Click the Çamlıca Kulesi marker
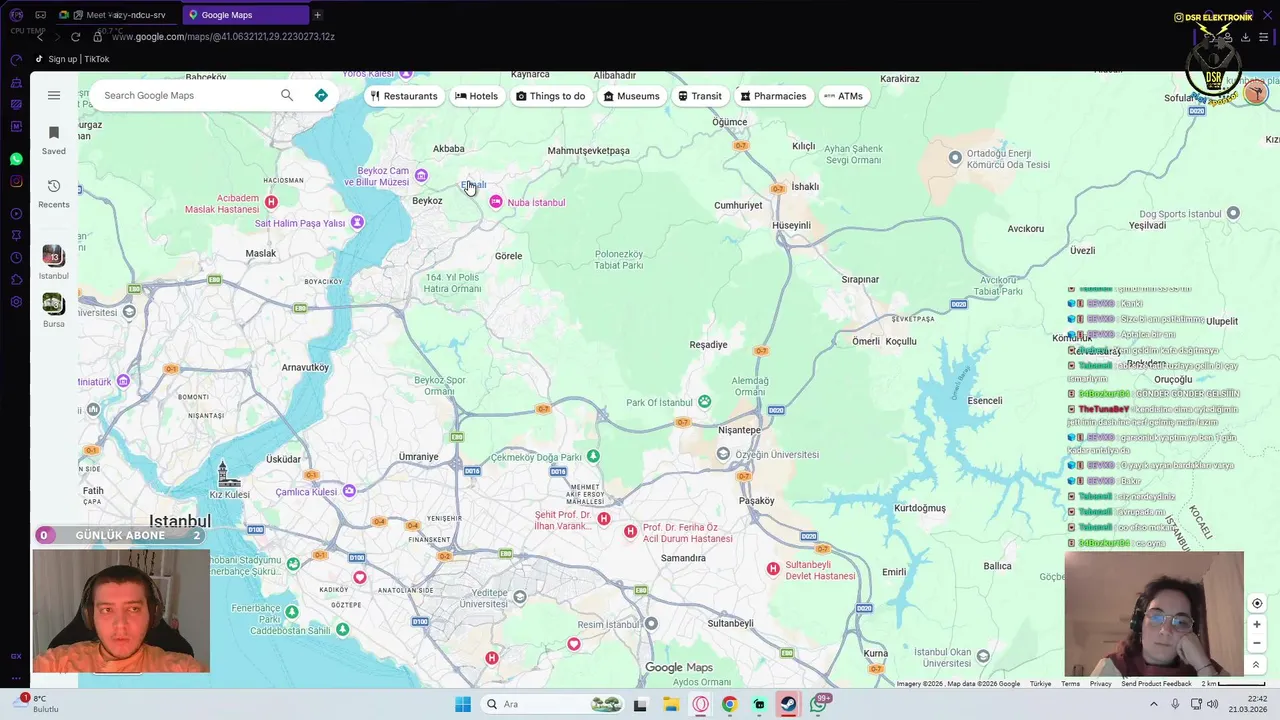The width and height of the screenshot is (1280, 720). [x=349, y=491]
